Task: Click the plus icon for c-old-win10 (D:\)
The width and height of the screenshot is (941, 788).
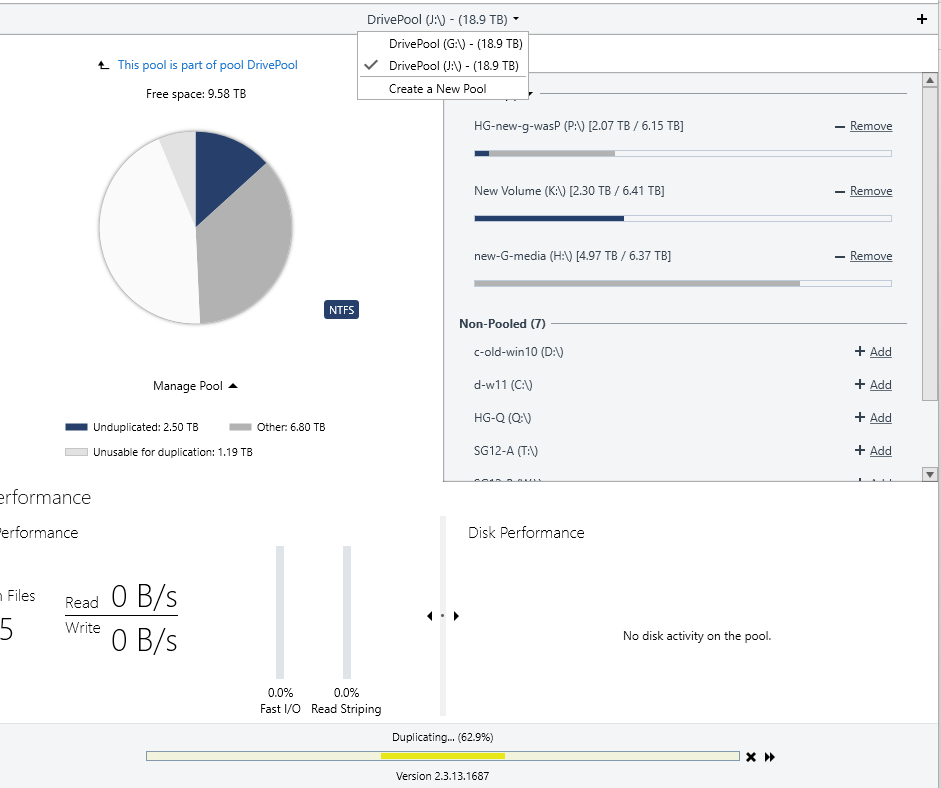Action: [859, 352]
